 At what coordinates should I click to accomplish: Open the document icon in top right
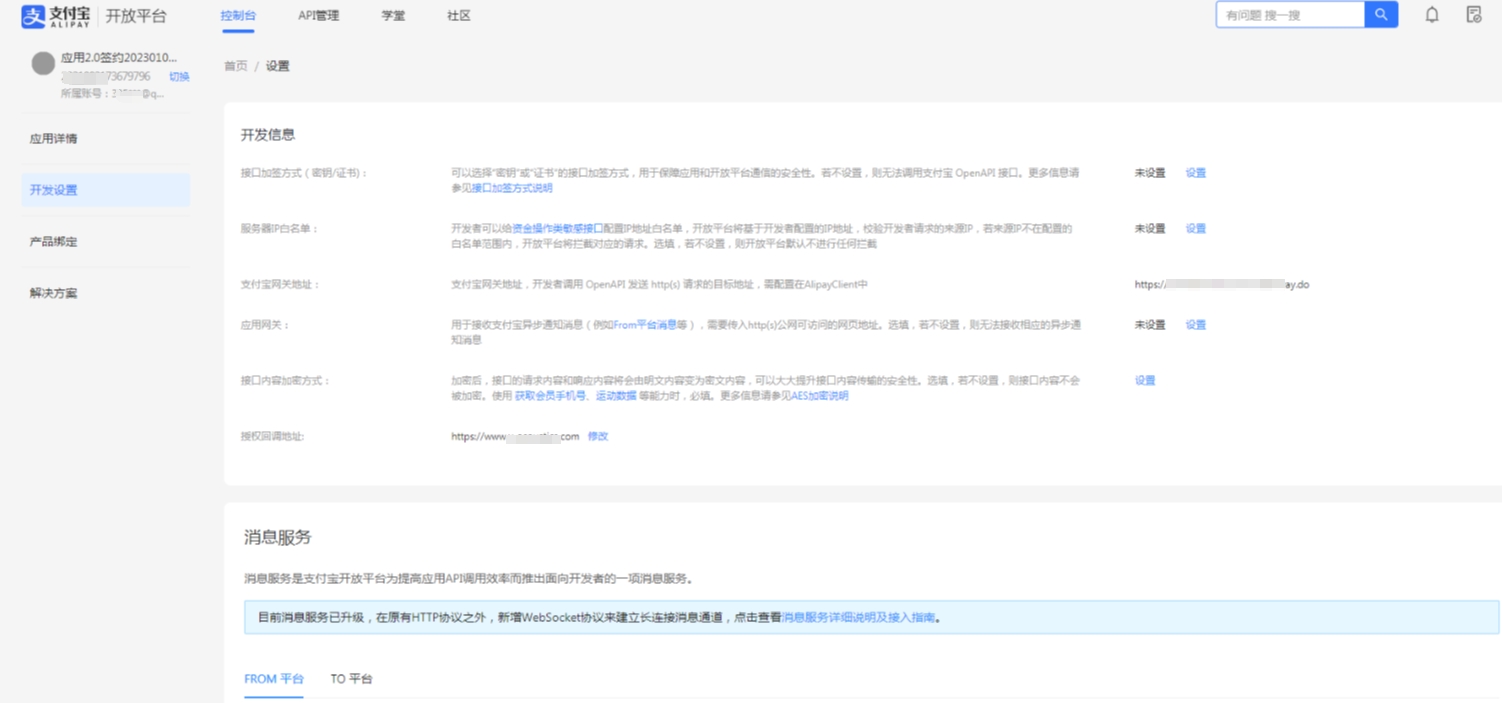click(1473, 15)
